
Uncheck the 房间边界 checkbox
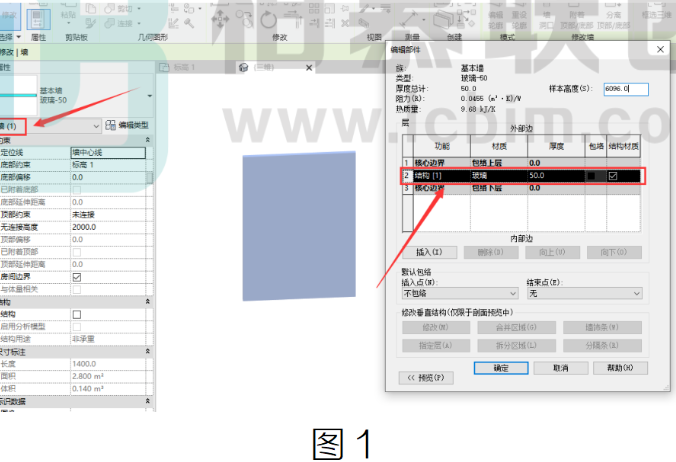tap(77, 277)
